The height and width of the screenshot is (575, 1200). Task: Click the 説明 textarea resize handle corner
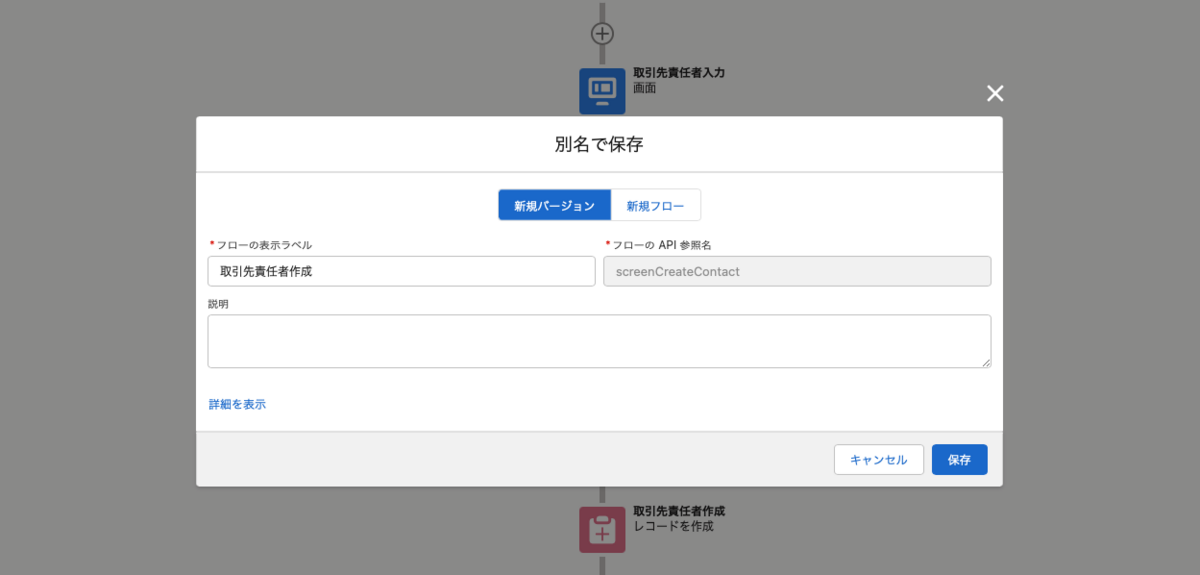point(985,362)
